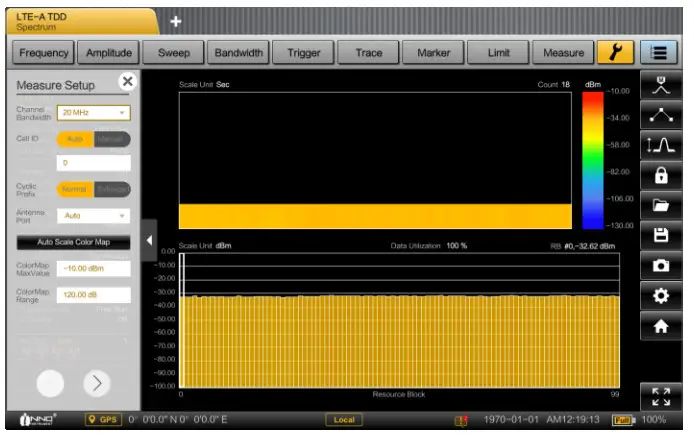Open the Bandwidth menu
Screen dimensions: 694x444
pyautogui.click(x=239, y=53)
